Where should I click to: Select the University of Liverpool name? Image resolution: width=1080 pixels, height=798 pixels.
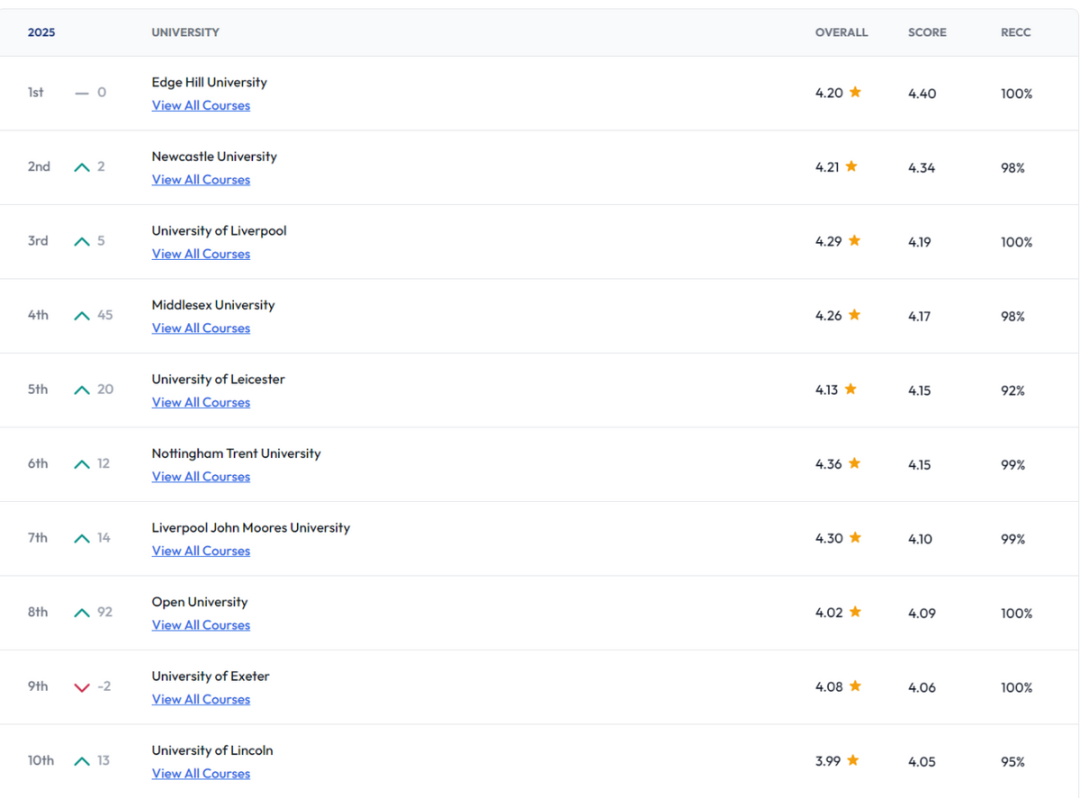click(219, 231)
